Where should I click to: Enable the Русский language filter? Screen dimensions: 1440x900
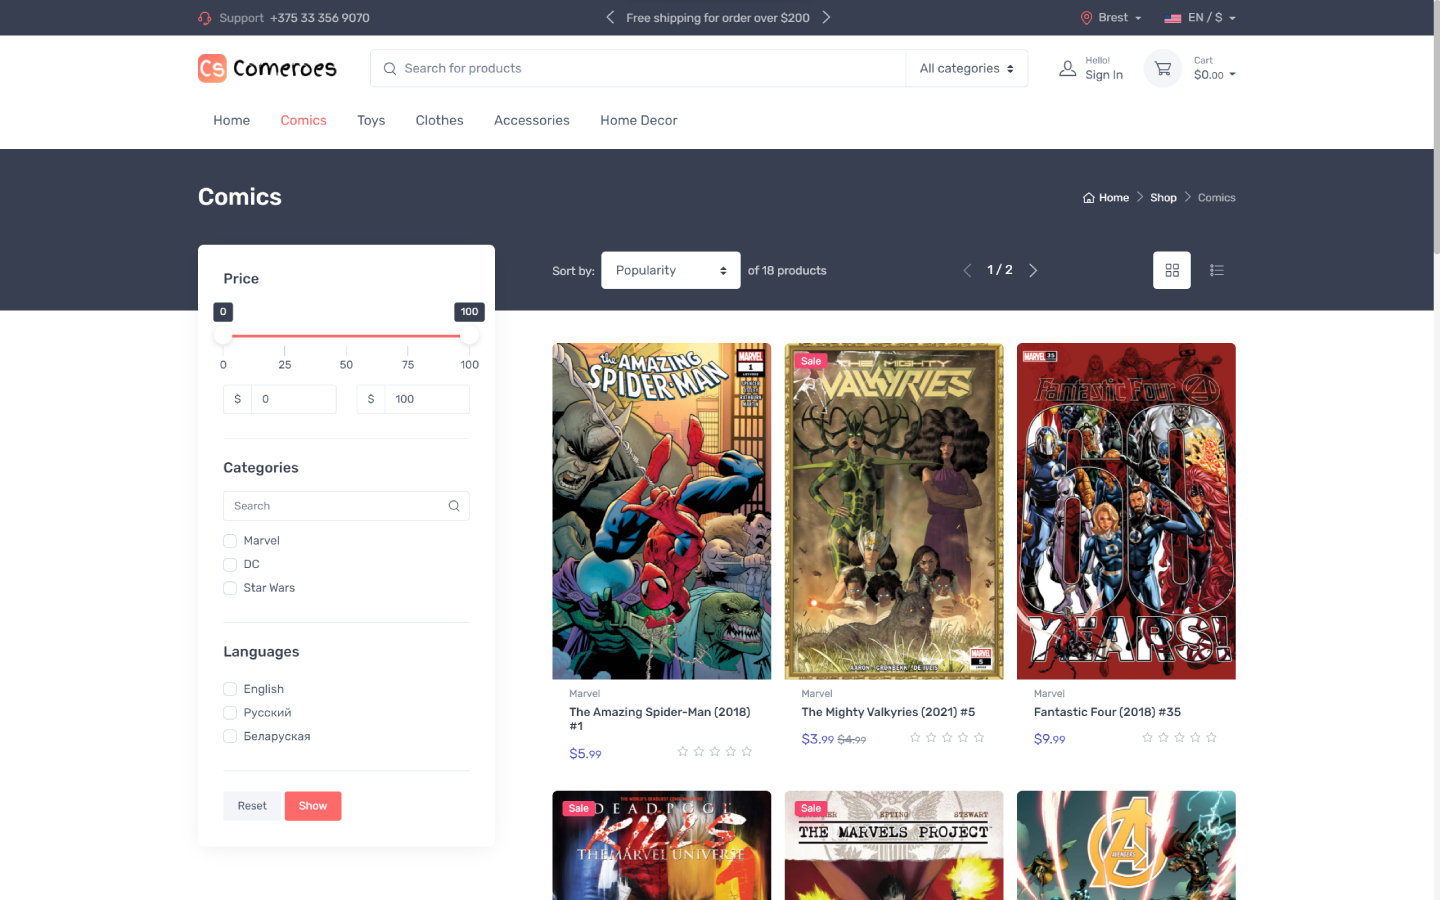(x=230, y=713)
